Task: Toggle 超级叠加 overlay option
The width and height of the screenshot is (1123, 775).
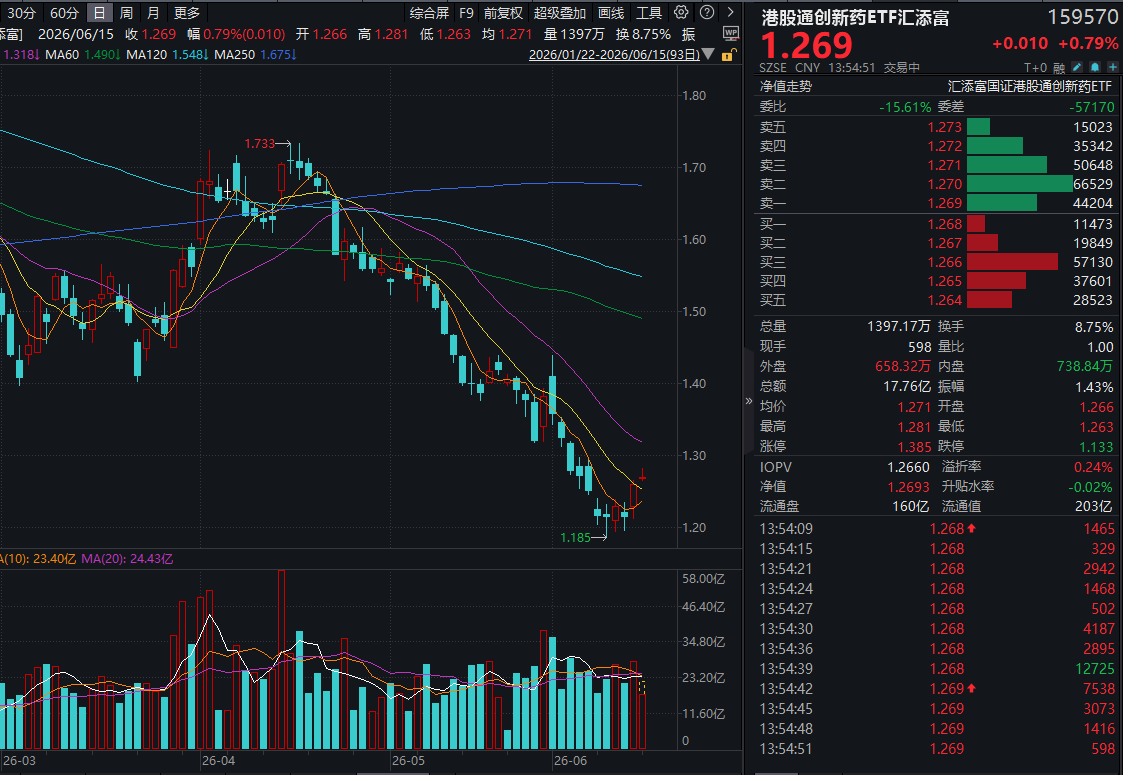Action: tap(559, 13)
